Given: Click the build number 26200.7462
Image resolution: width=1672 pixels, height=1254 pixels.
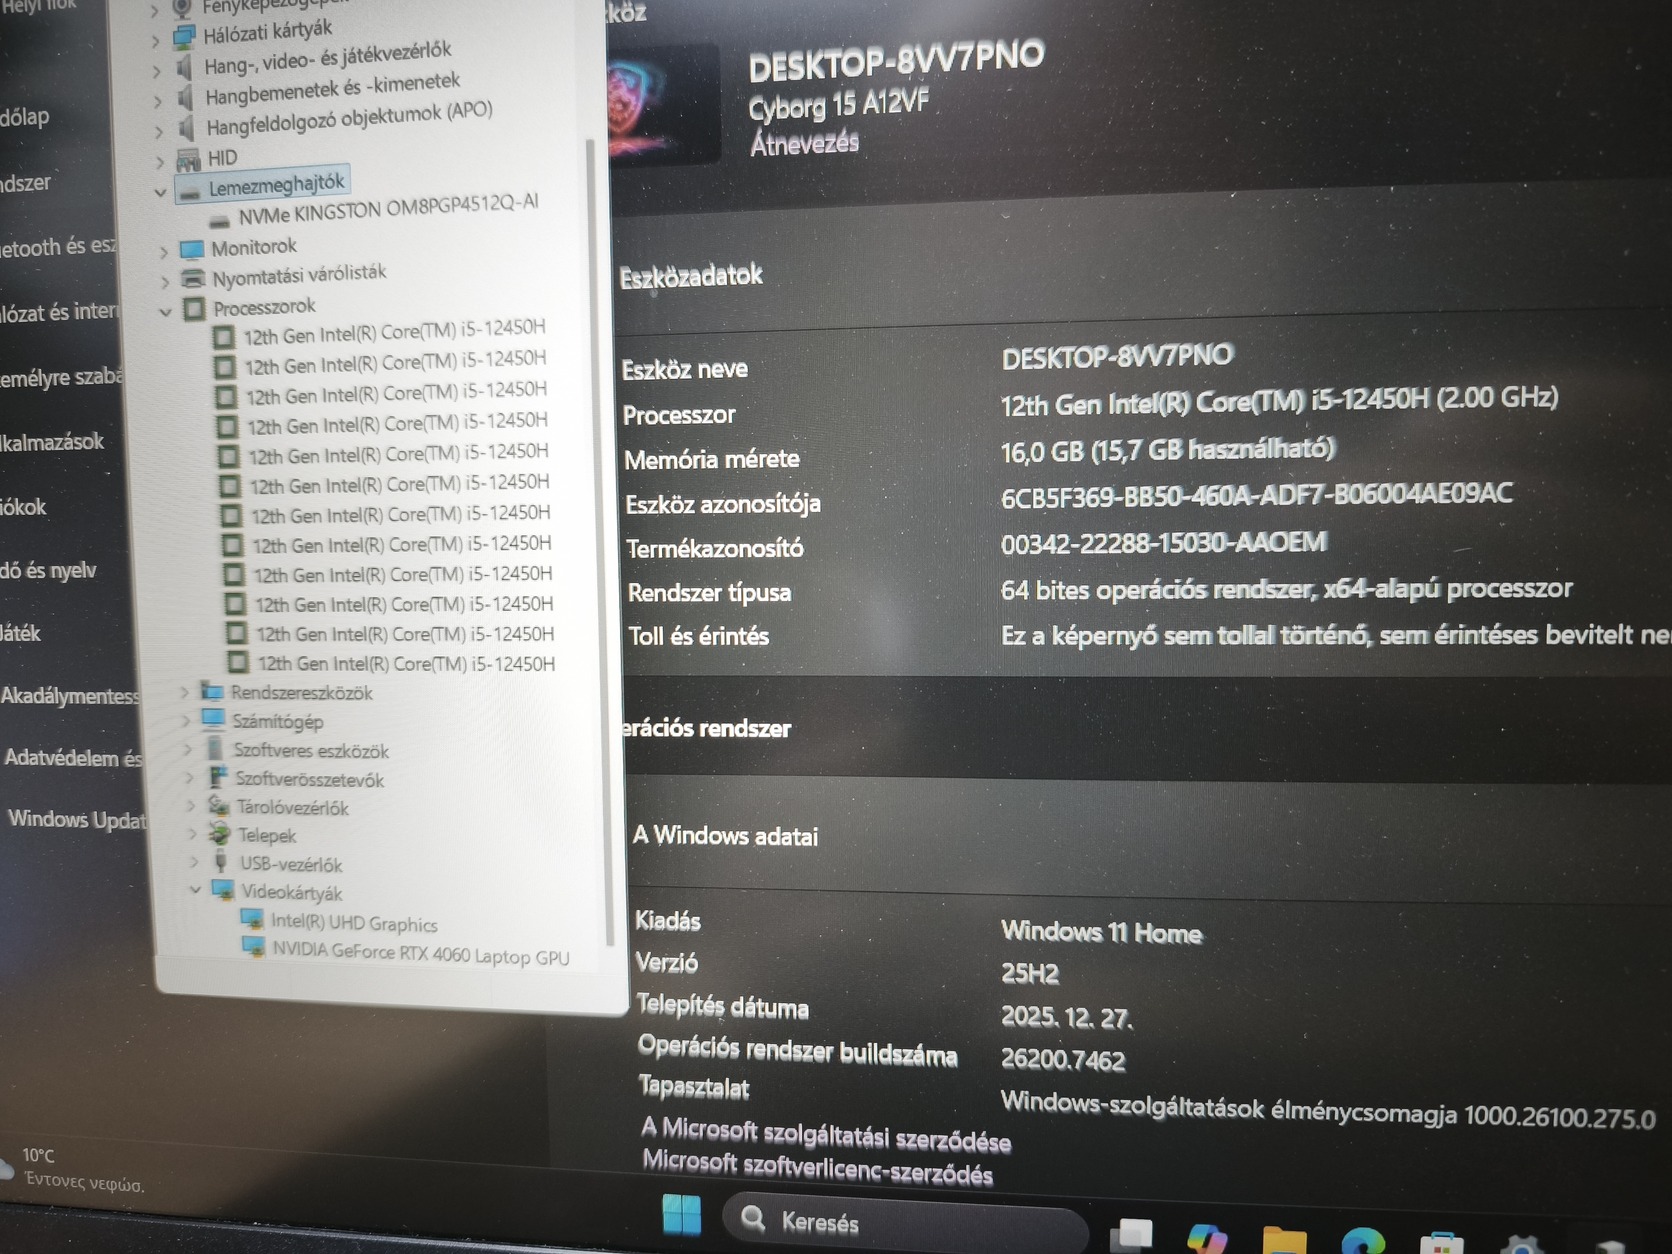Looking at the screenshot, I should (1064, 1060).
